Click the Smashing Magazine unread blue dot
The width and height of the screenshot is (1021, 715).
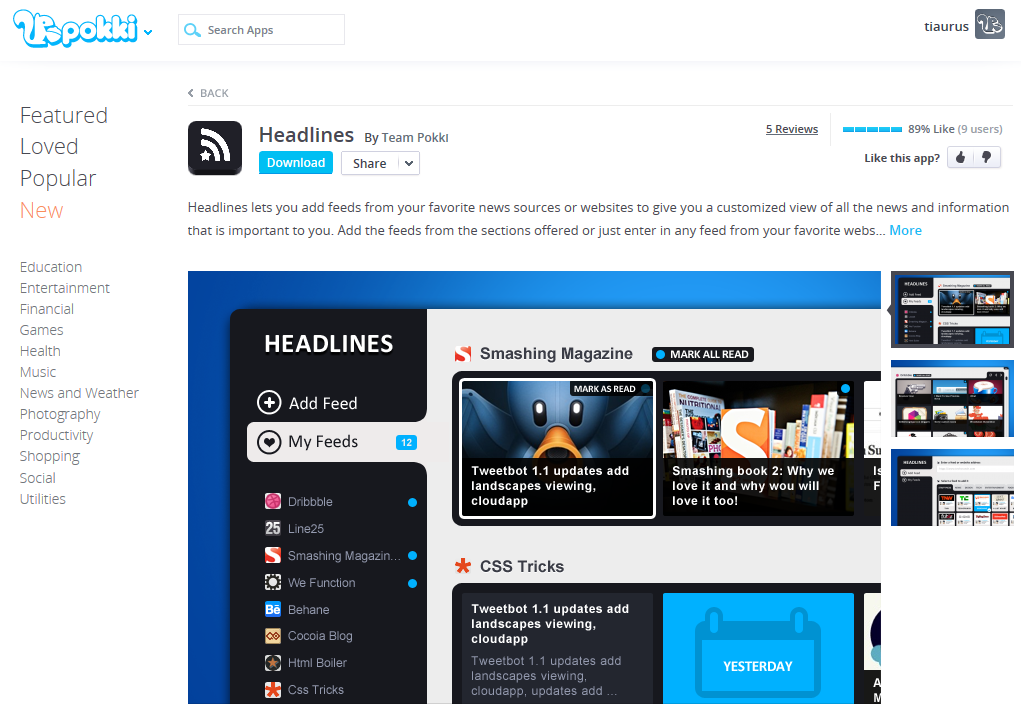pyautogui.click(x=412, y=555)
